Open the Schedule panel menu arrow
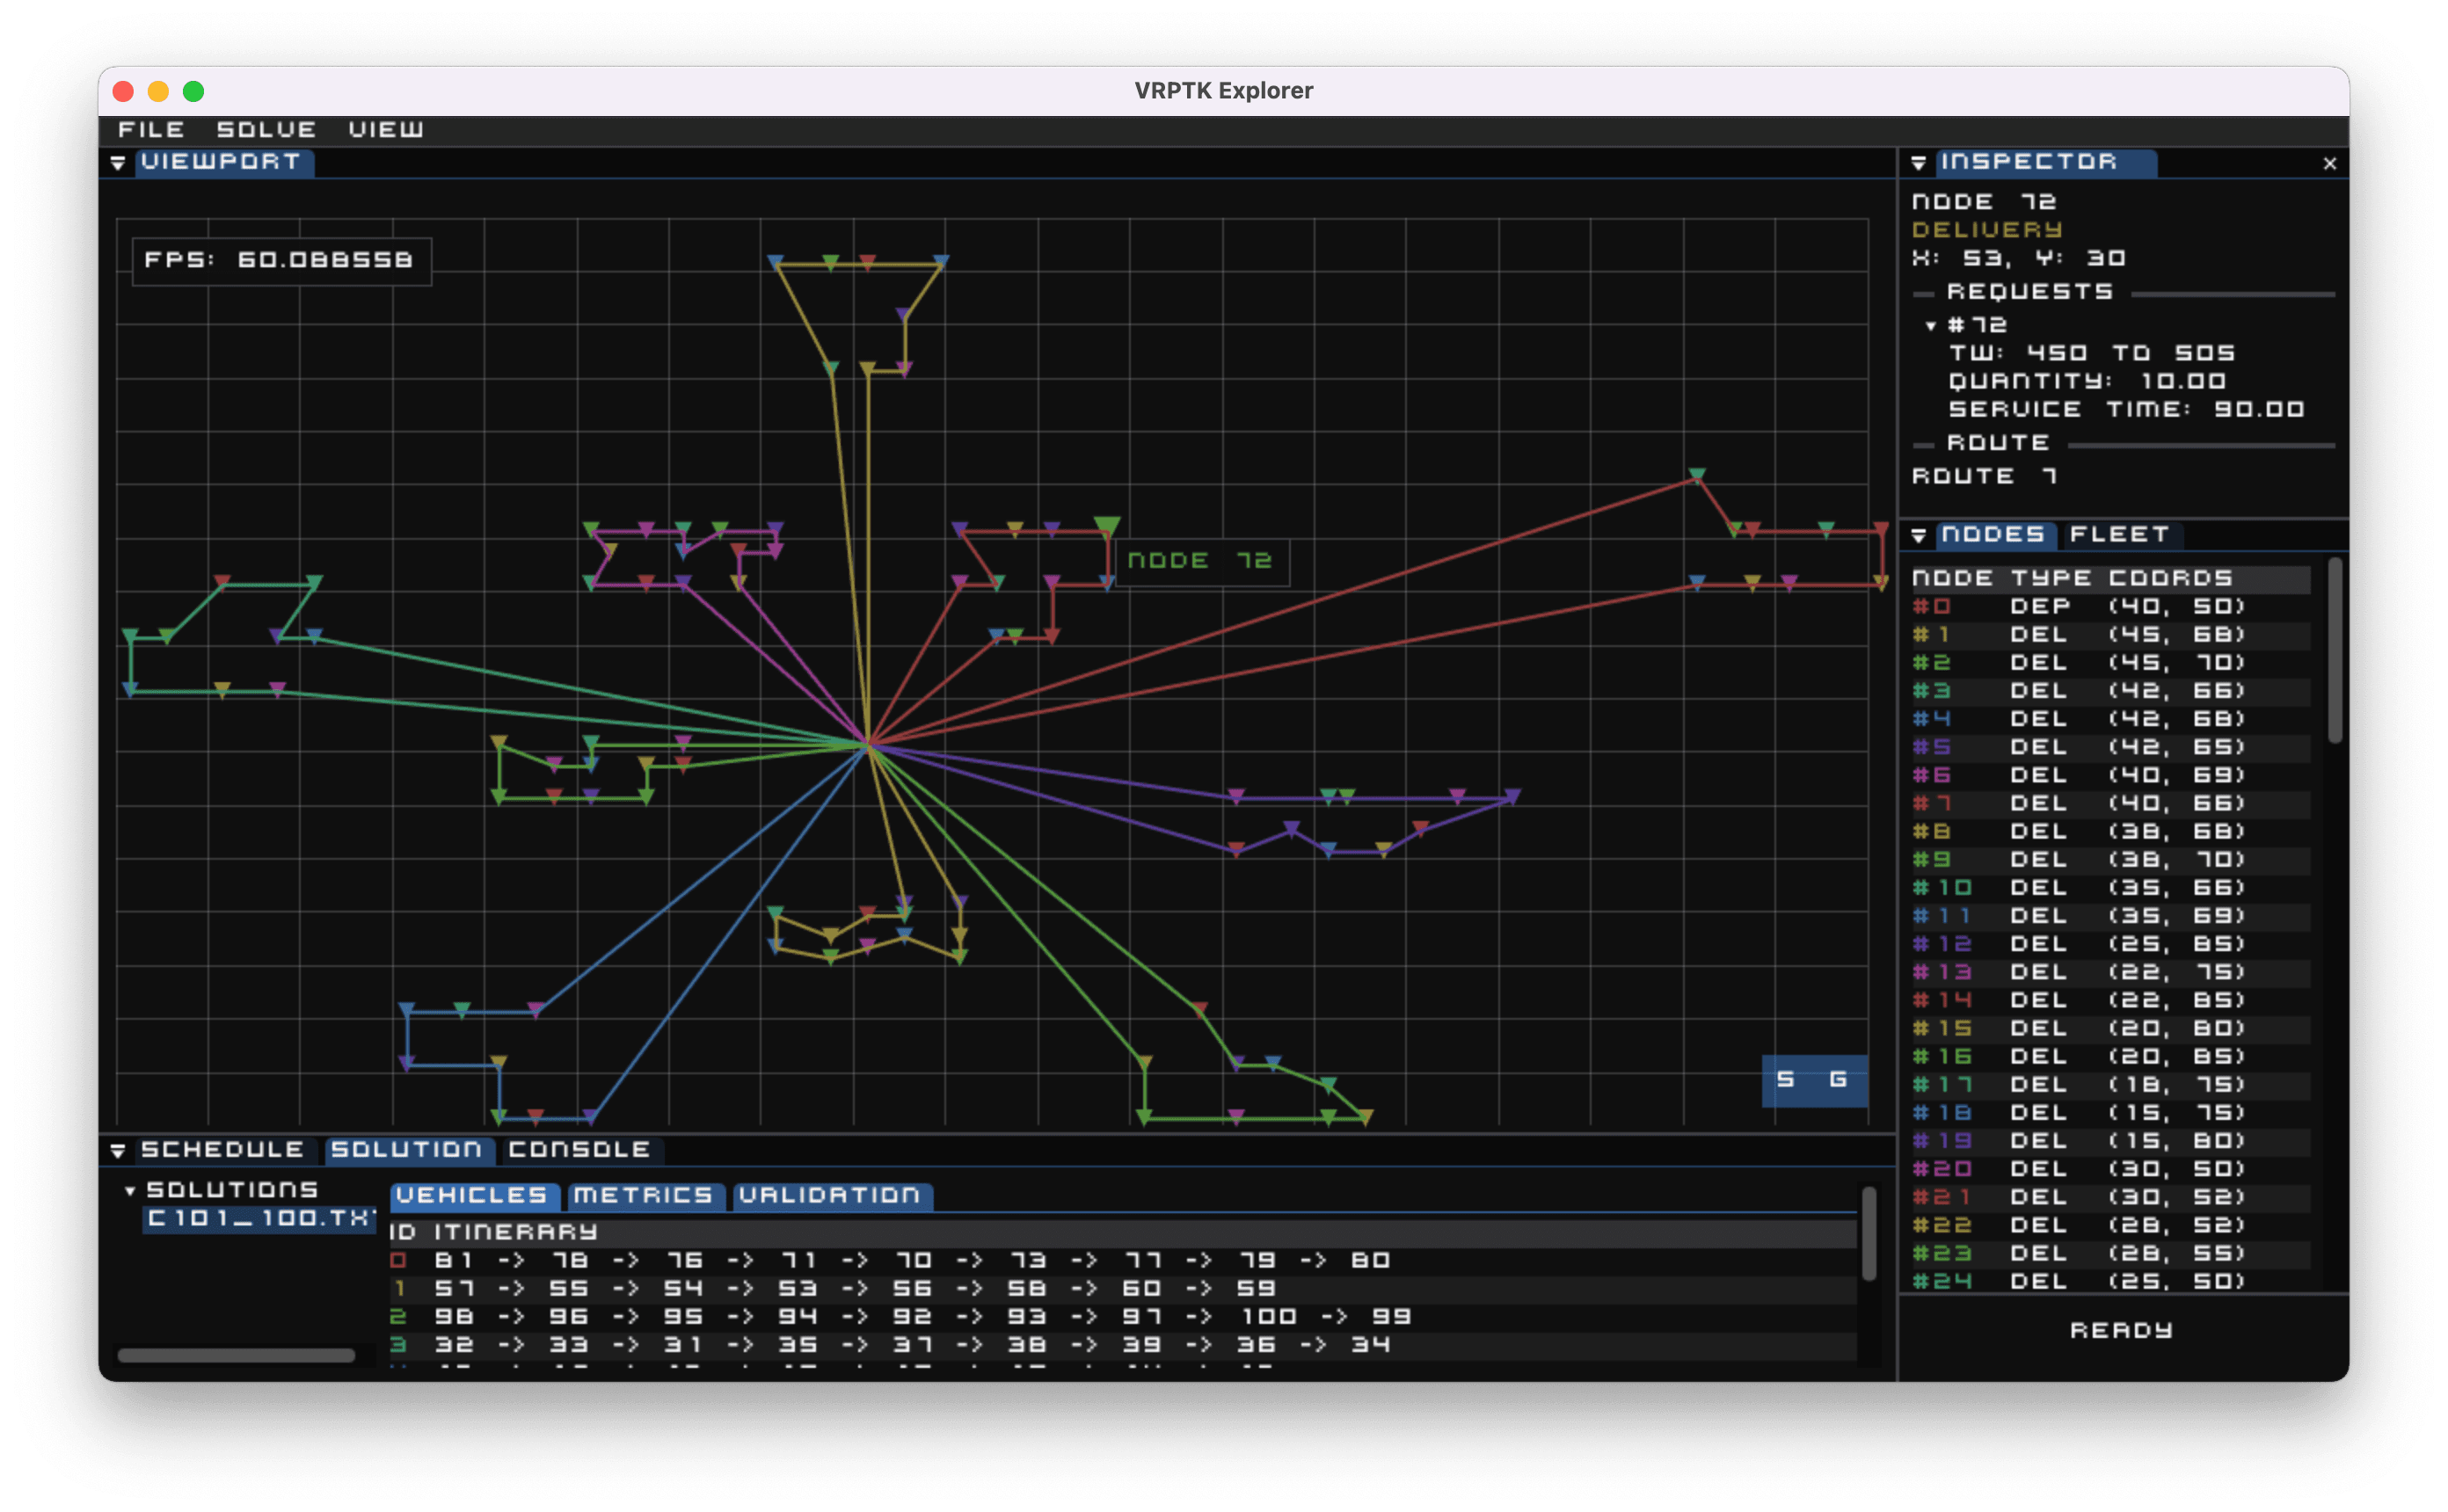 (117, 1151)
